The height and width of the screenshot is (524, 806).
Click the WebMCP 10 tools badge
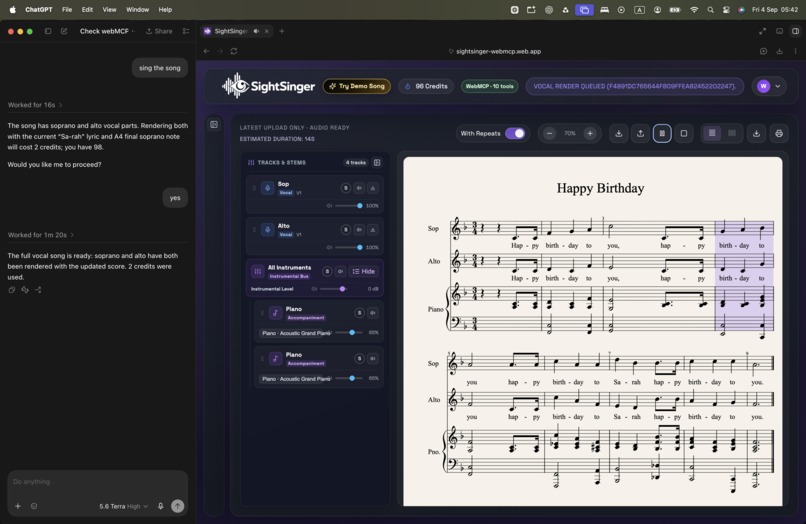(489, 86)
